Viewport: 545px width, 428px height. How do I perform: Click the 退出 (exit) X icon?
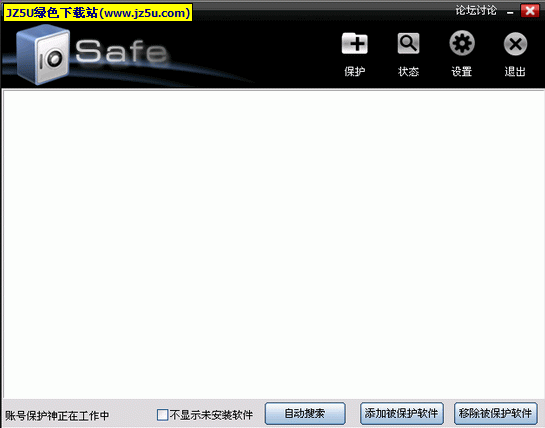[x=515, y=44]
